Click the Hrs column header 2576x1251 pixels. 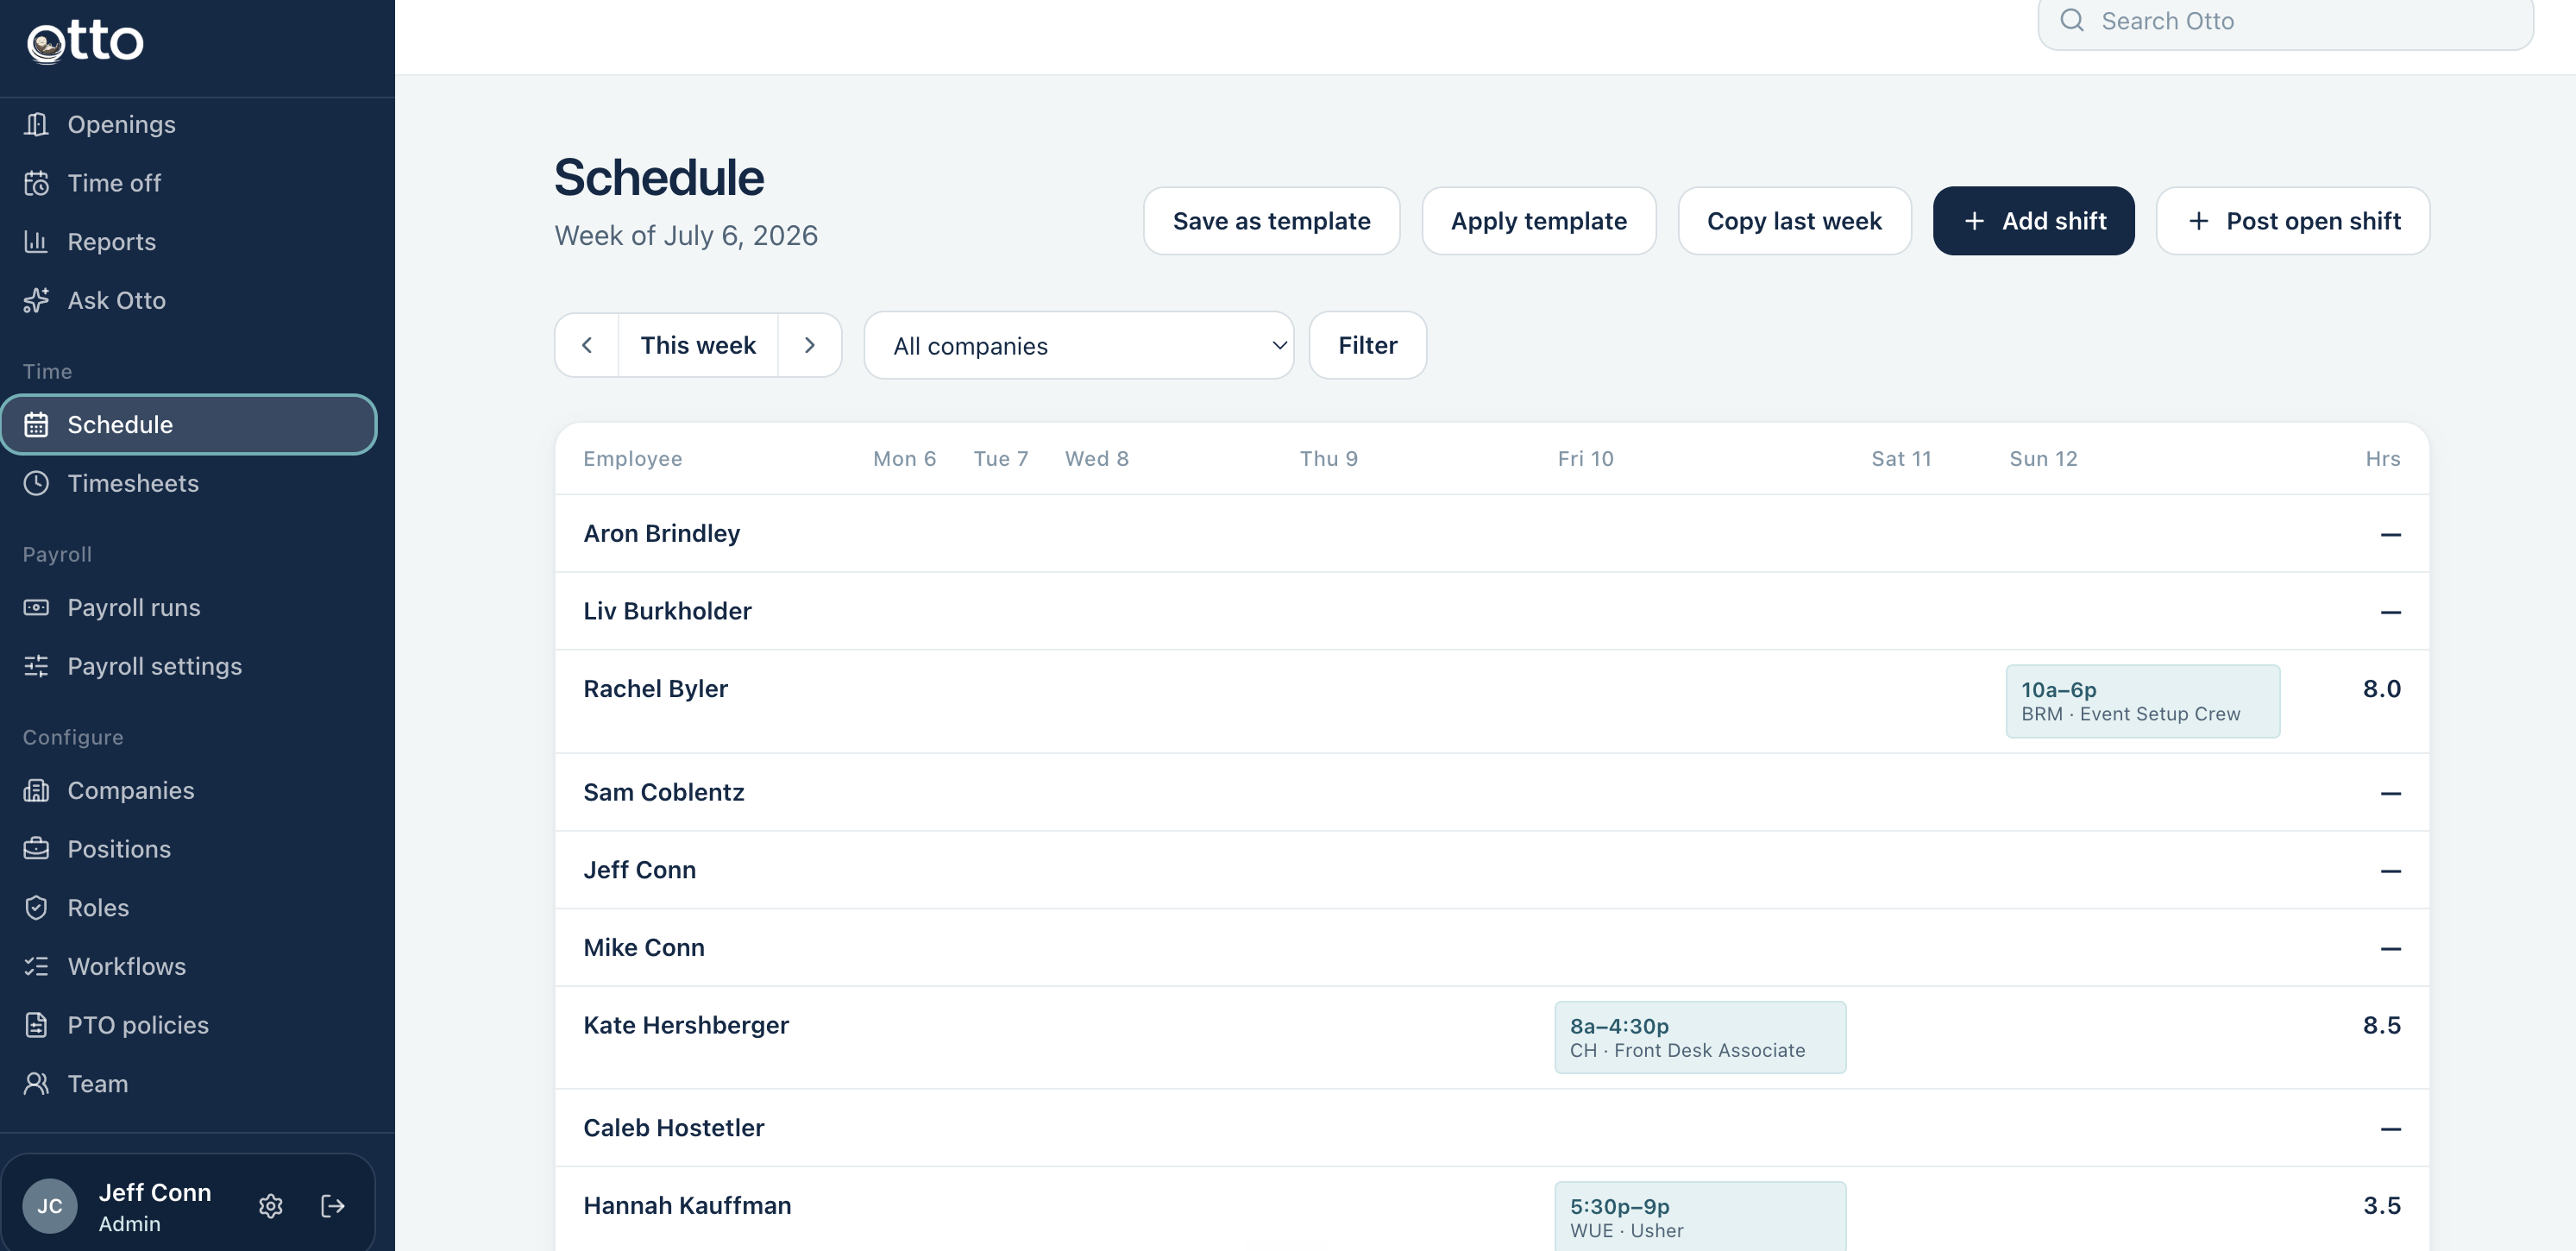point(2382,458)
